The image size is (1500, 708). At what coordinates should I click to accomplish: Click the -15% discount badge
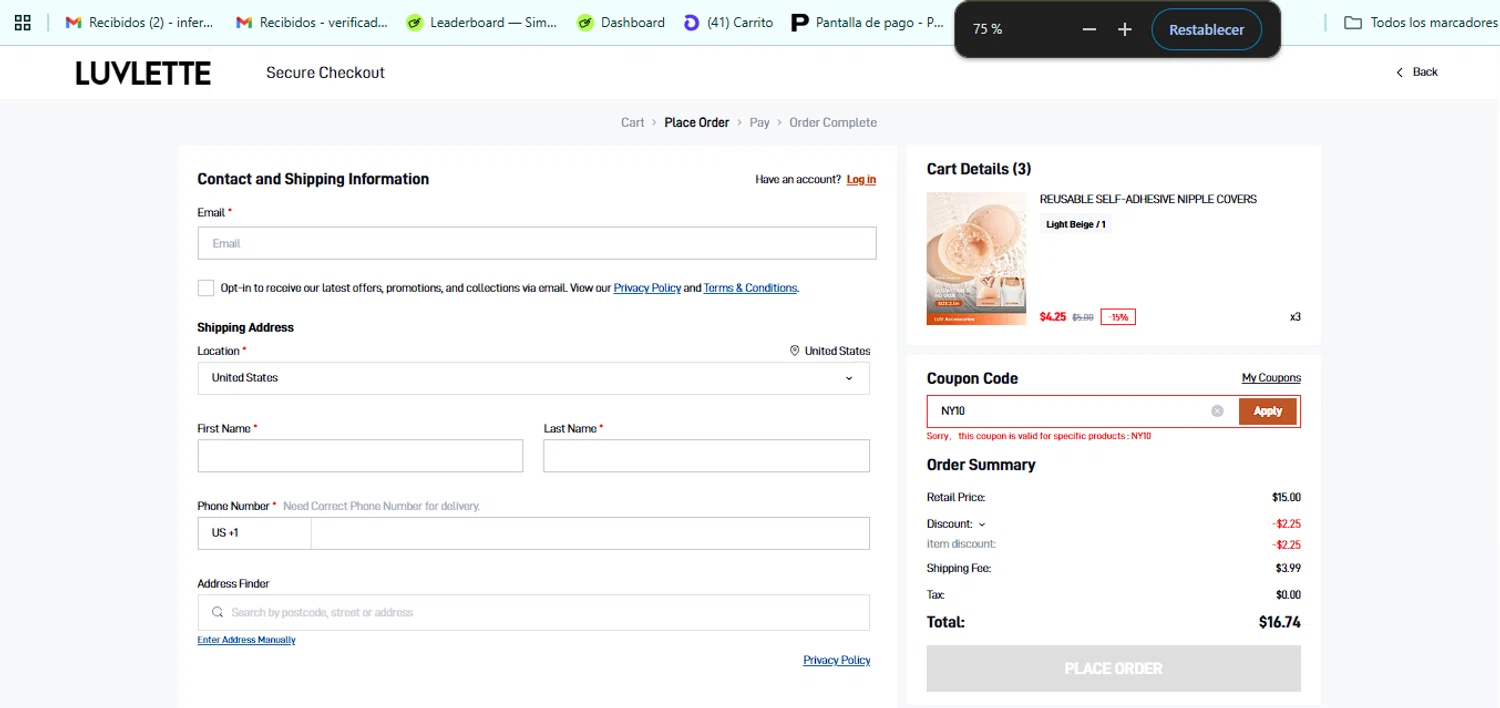[1118, 317]
